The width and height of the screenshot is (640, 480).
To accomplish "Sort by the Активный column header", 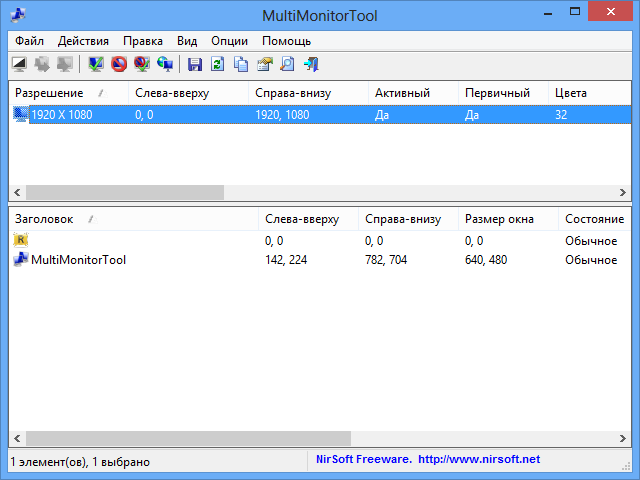I will pyautogui.click(x=413, y=93).
